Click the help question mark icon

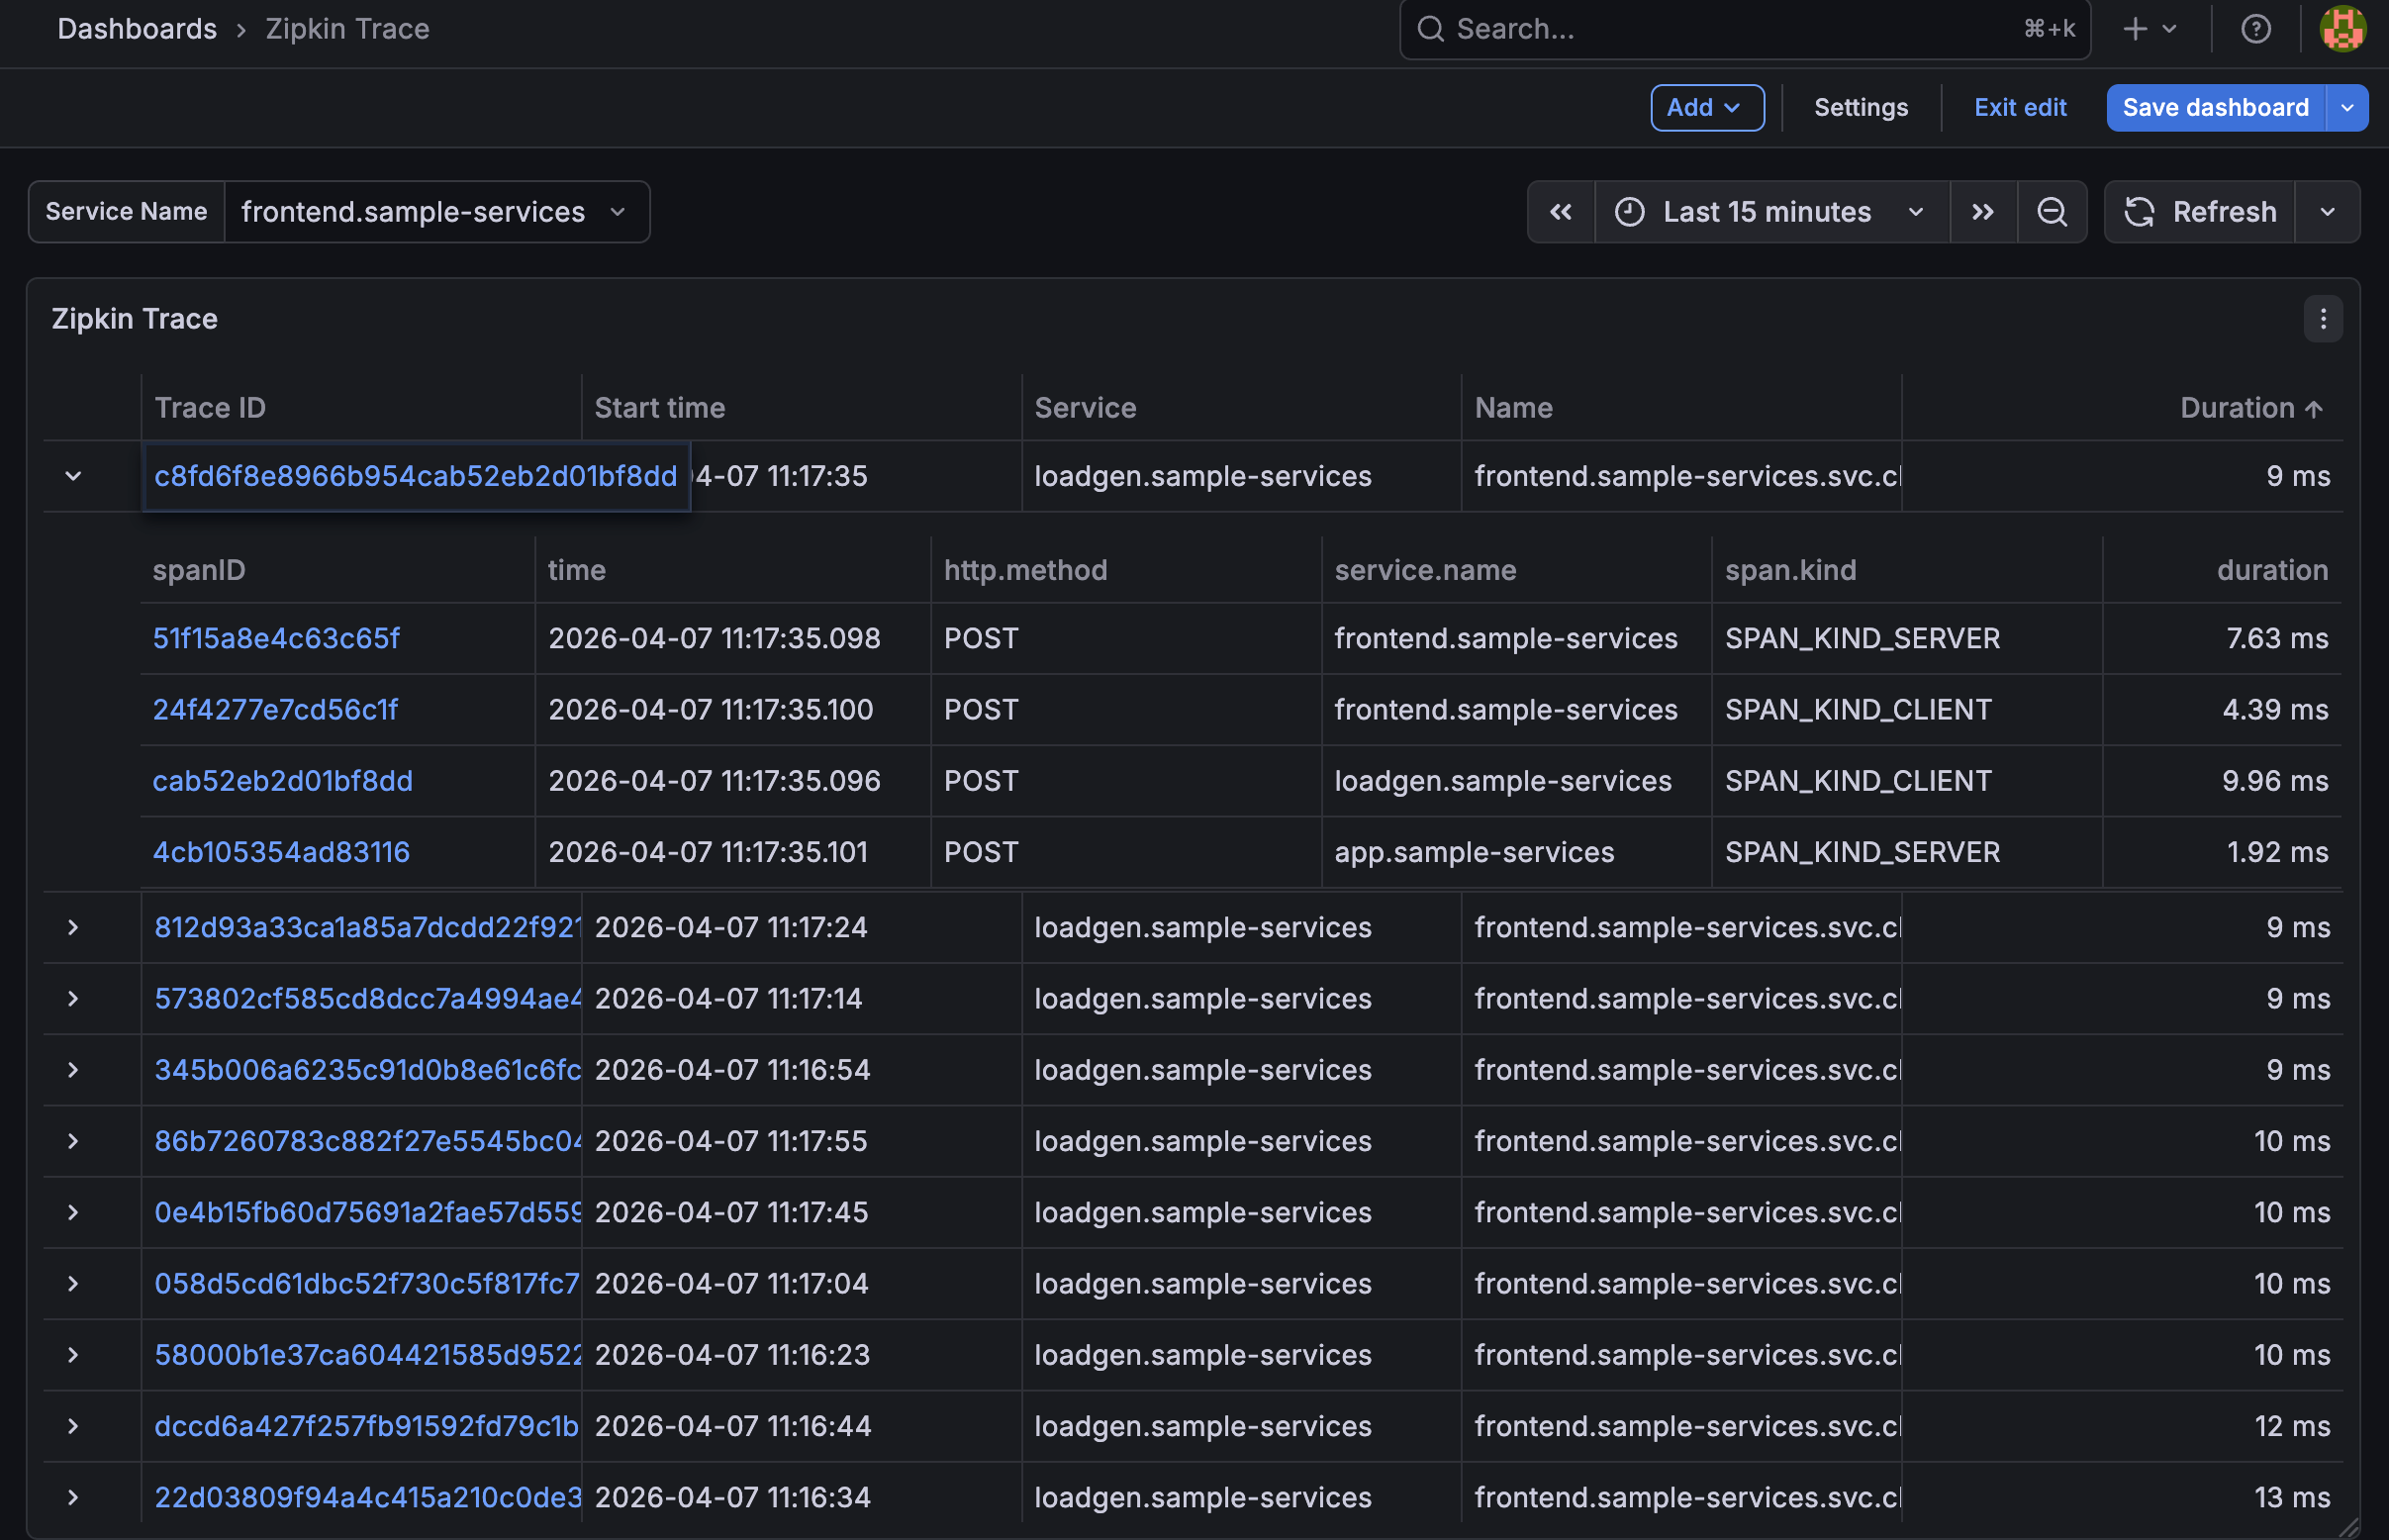pyautogui.click(x=2255, y=29)
